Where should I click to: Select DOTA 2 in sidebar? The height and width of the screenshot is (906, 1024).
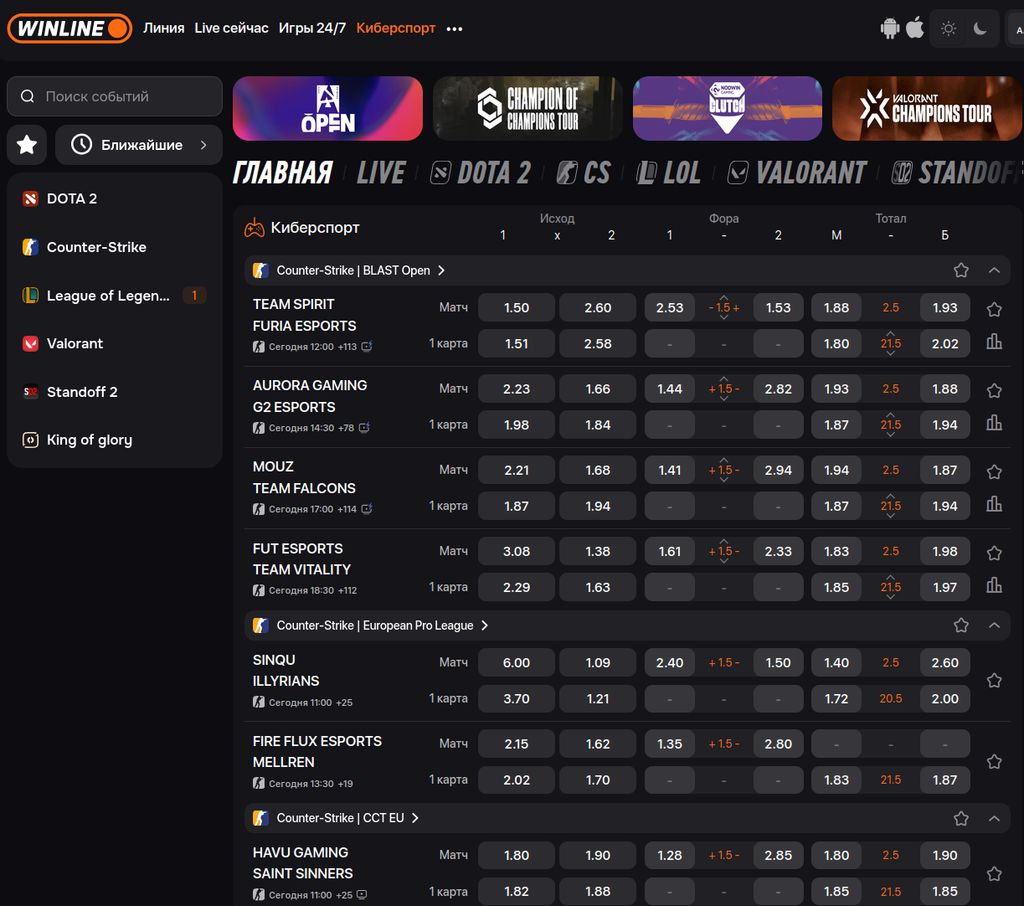tap(114, 199)
